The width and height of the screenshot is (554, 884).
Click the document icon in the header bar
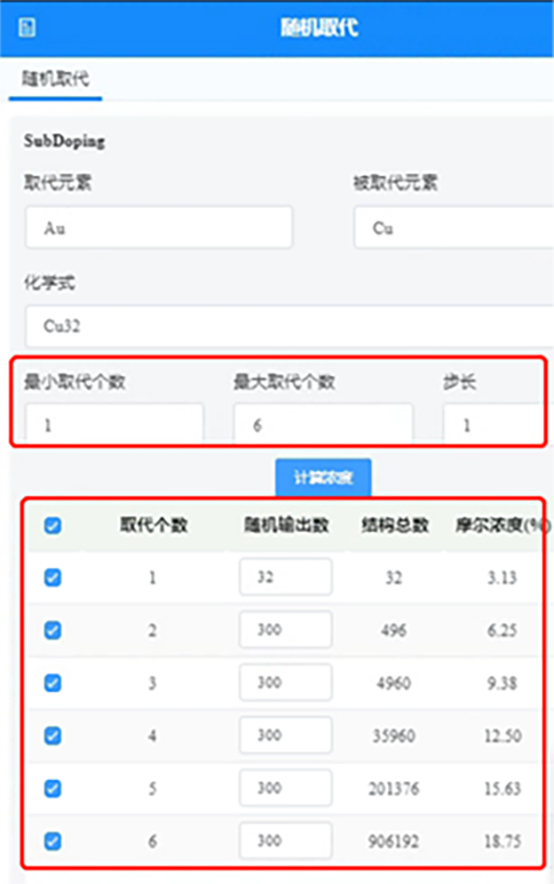(27, 27)
